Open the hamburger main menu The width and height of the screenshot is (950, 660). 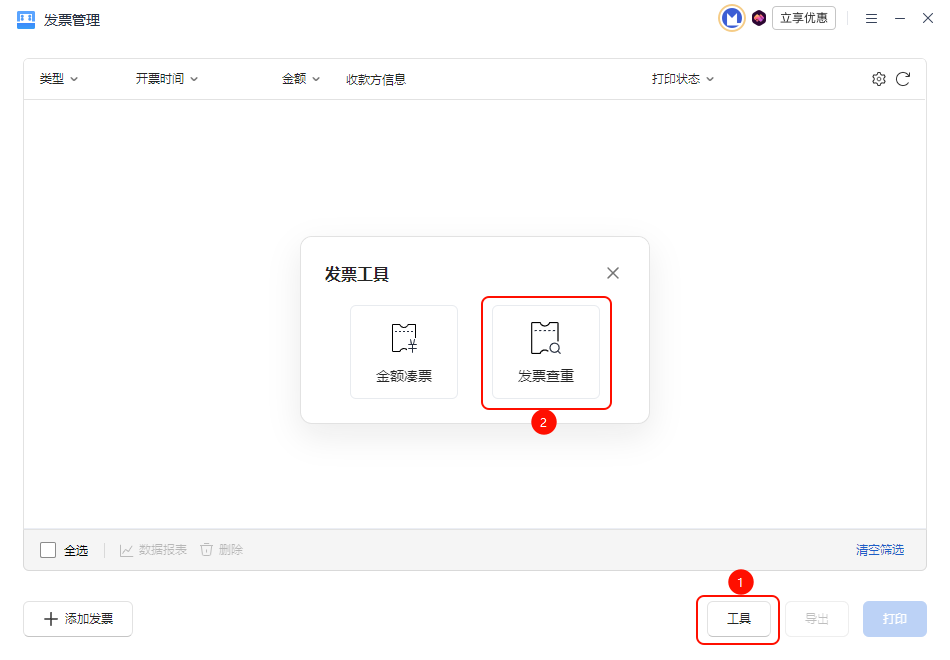(871, 19)
